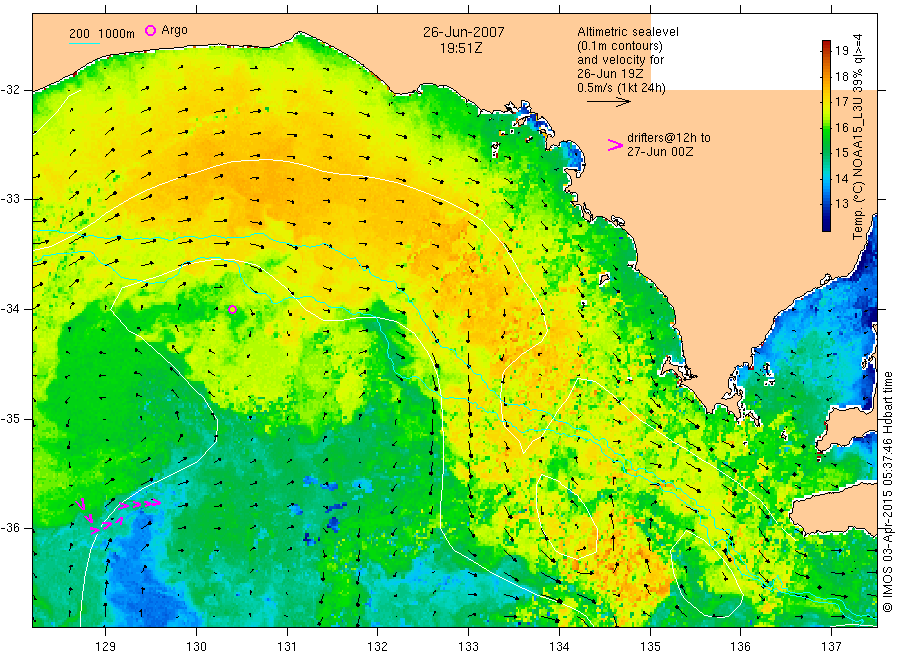Click the longitude label 136
The image size is (900, 660).
coord(740,646)
